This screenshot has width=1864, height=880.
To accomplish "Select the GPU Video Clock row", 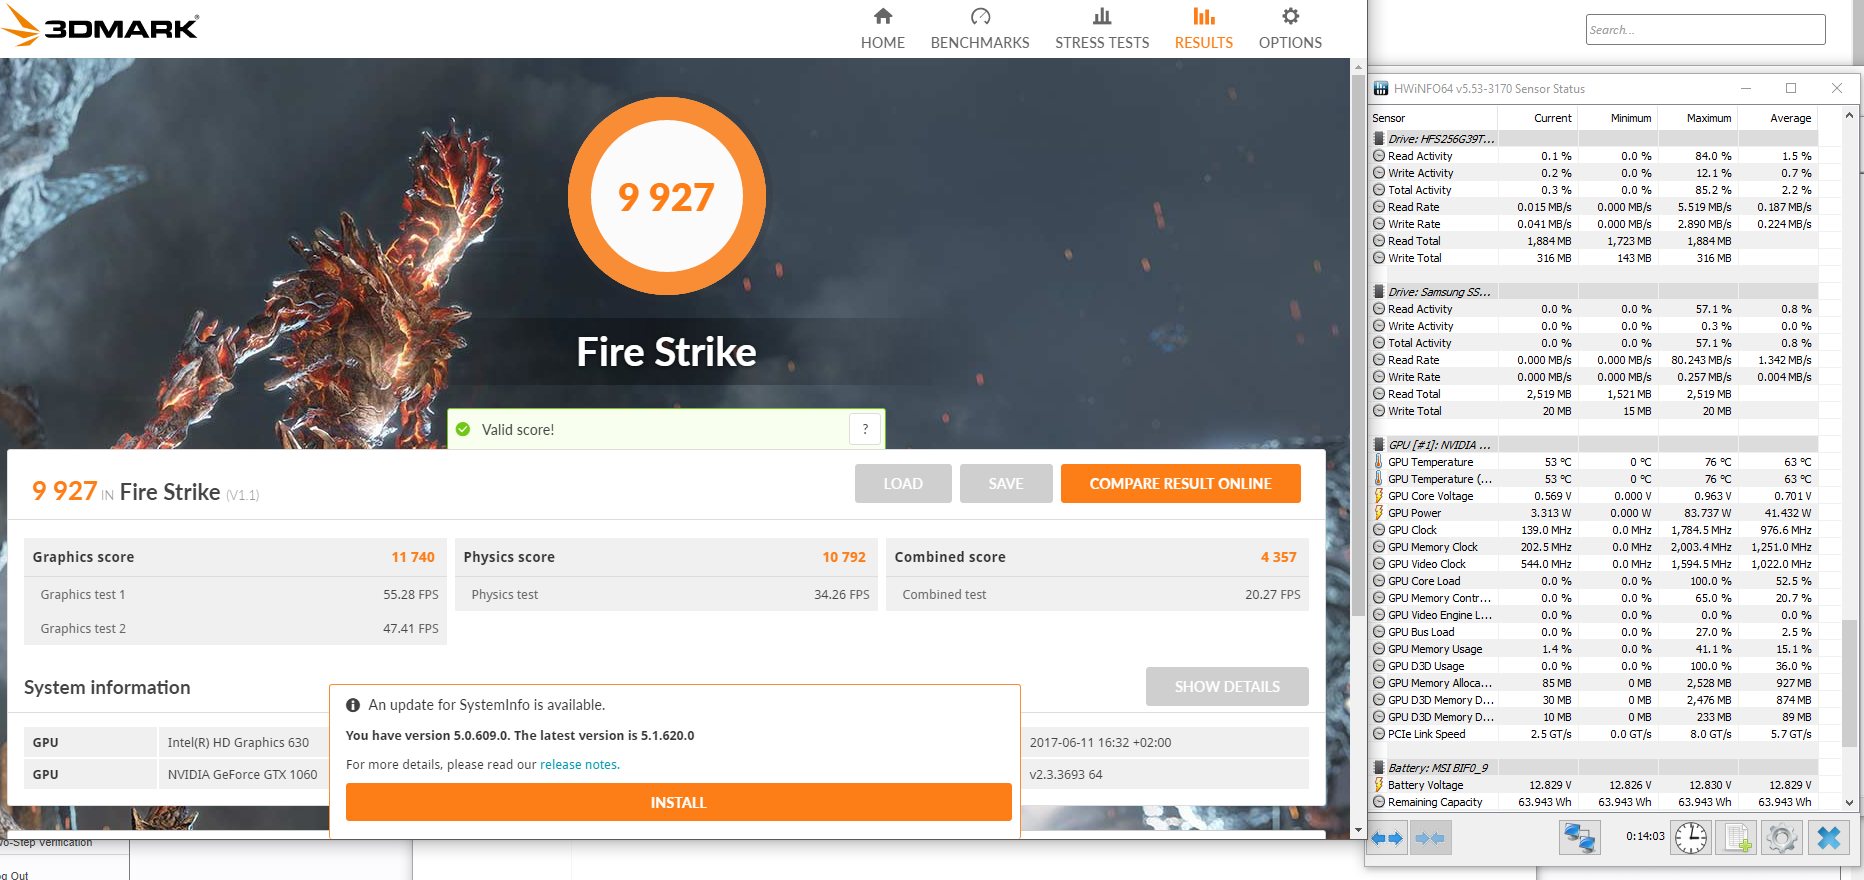I will click(x=1594, y=564).
